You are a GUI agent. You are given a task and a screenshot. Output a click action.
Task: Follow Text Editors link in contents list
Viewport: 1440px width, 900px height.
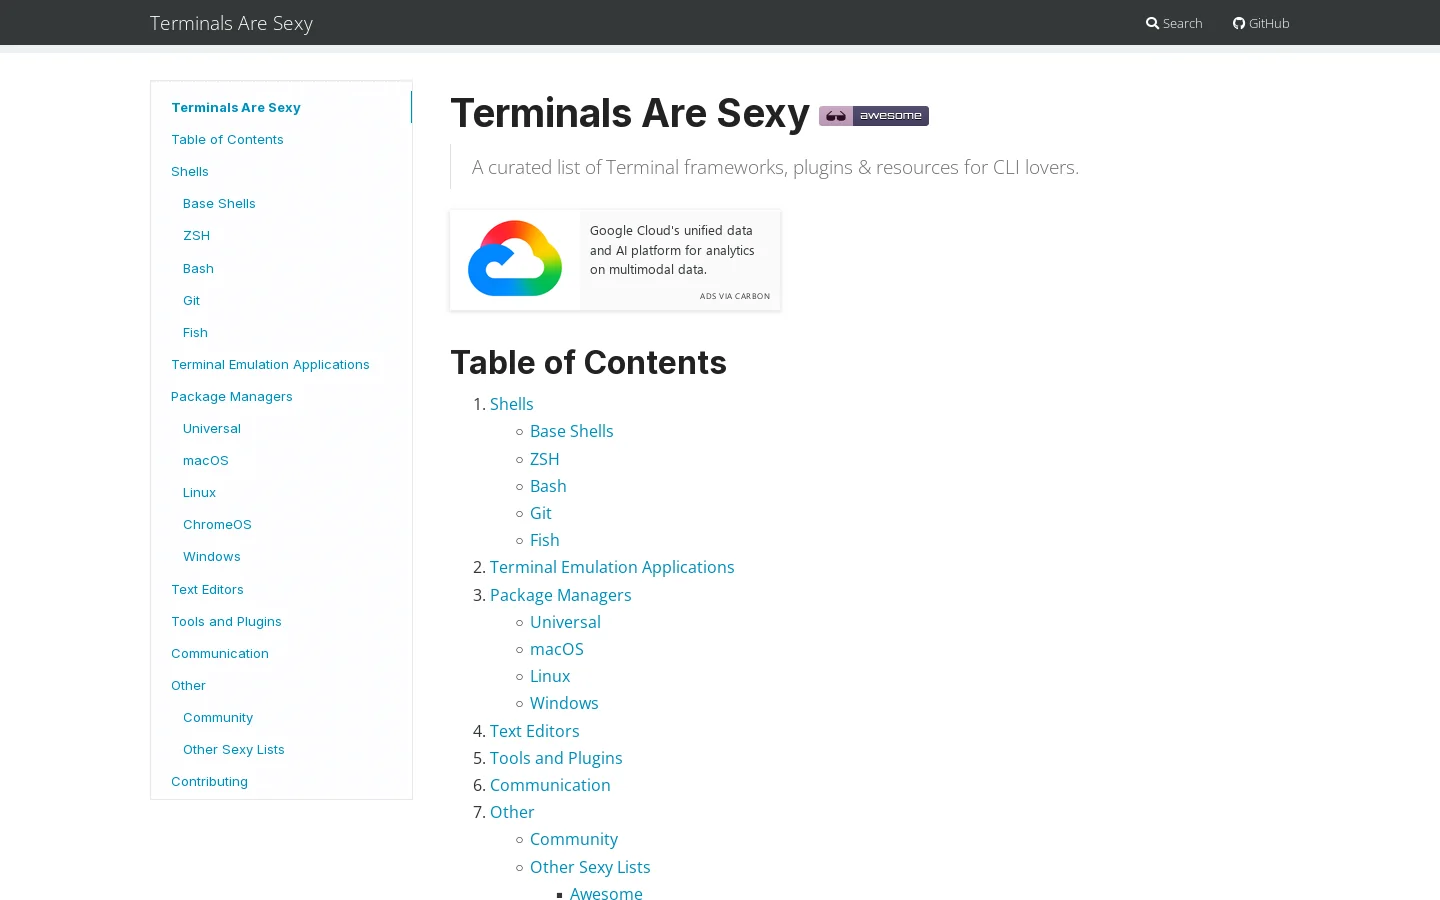[535, 731]
